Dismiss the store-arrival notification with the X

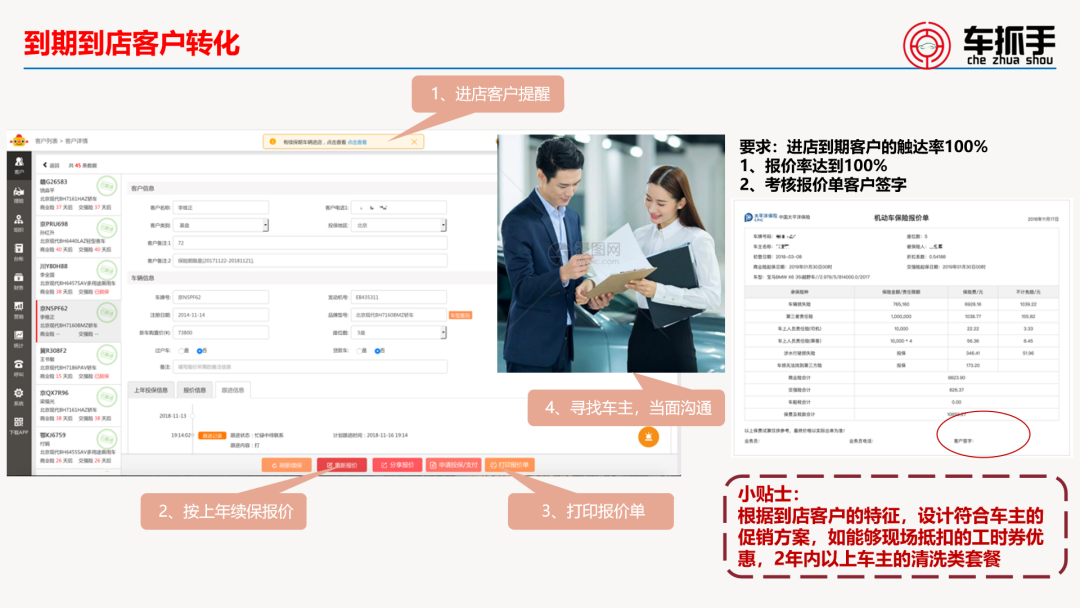(x=414, y=142)
